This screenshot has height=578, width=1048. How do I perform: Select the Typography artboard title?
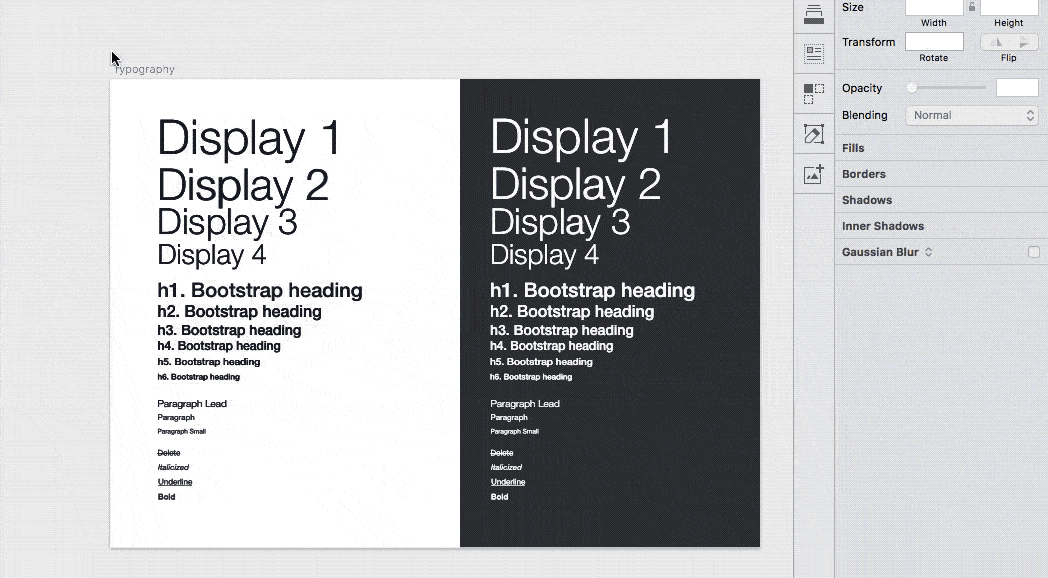pyautogui.click(x=144, y=69)
